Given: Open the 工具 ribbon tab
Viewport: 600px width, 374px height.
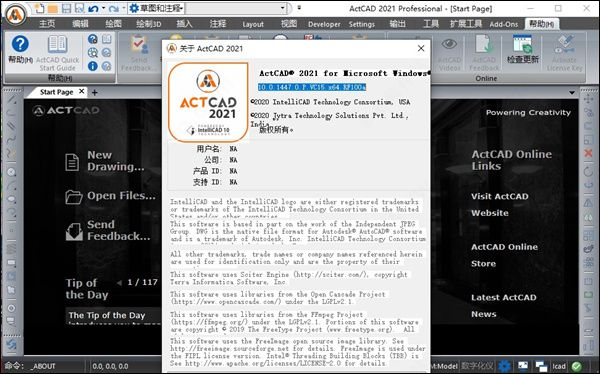Looking at the screenshot, I should pyautogui.click(x=431, y=24).
